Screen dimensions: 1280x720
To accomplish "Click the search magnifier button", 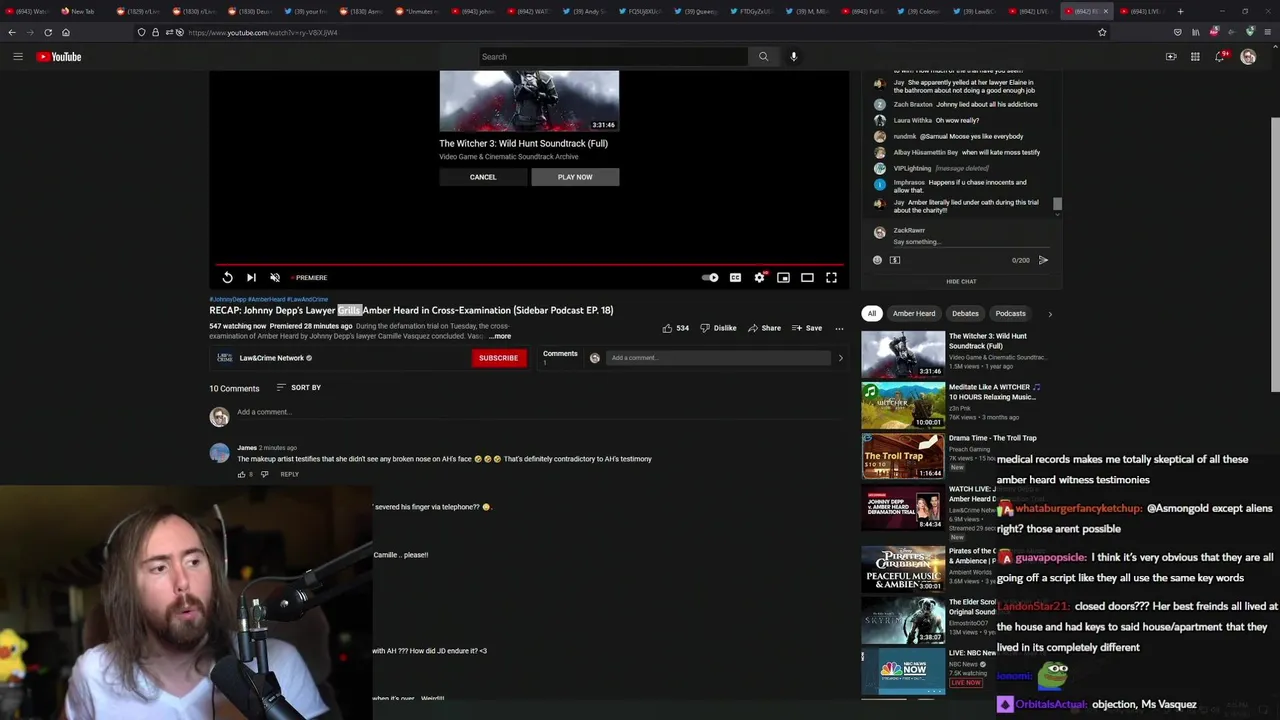I will click(x=763, y=57).
